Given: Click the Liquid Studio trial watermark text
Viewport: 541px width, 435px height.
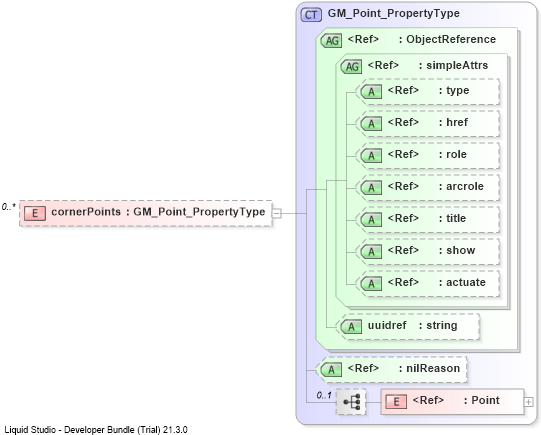Looking at the screenshot, I should coord(96,429).
